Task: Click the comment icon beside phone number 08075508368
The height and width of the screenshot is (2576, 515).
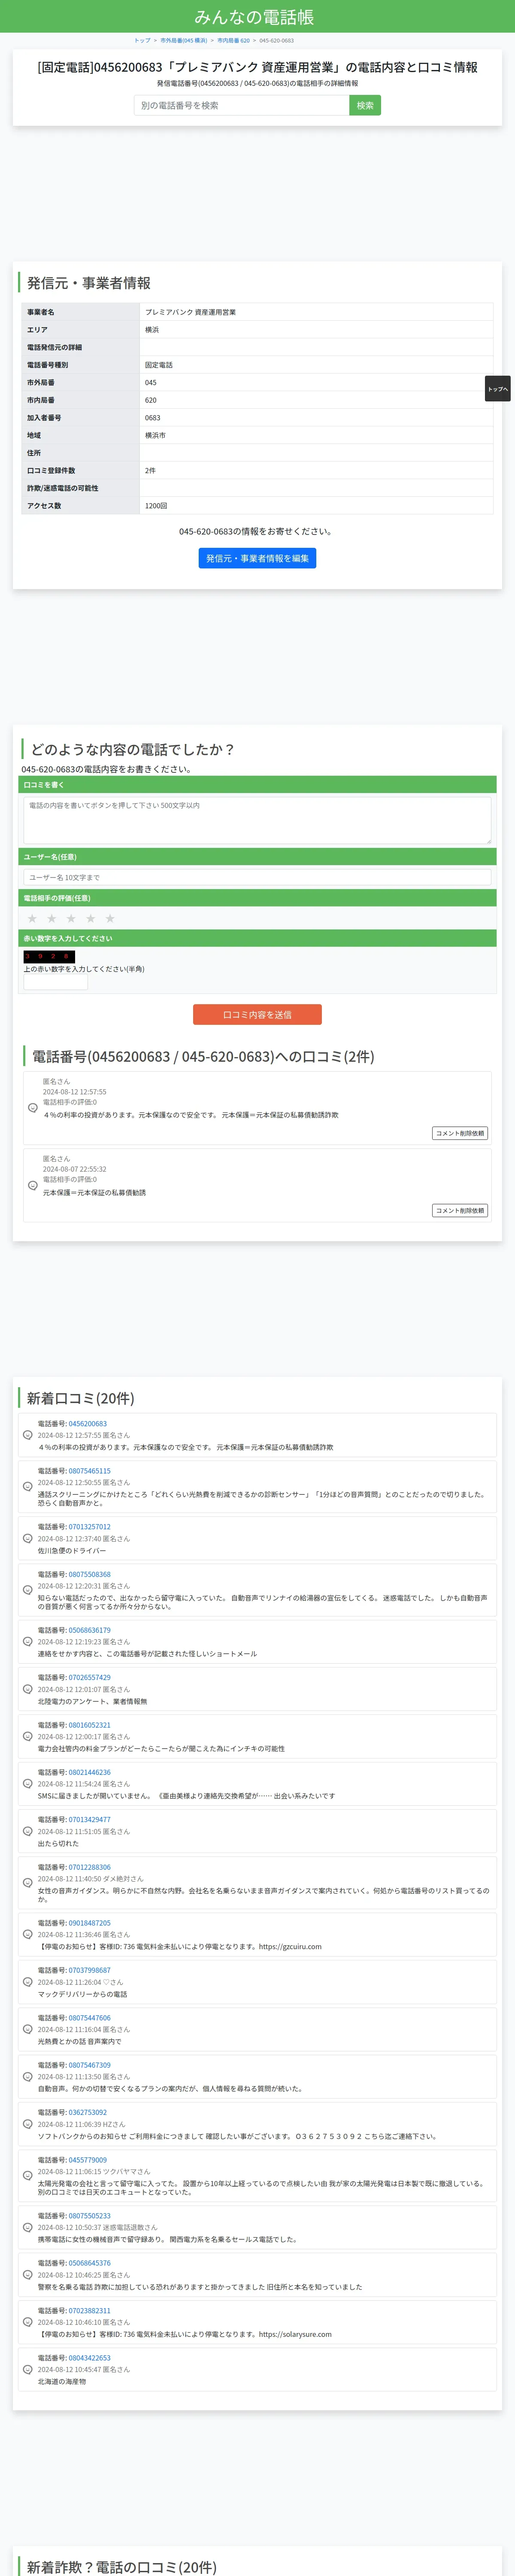Action: point(28,1590)
